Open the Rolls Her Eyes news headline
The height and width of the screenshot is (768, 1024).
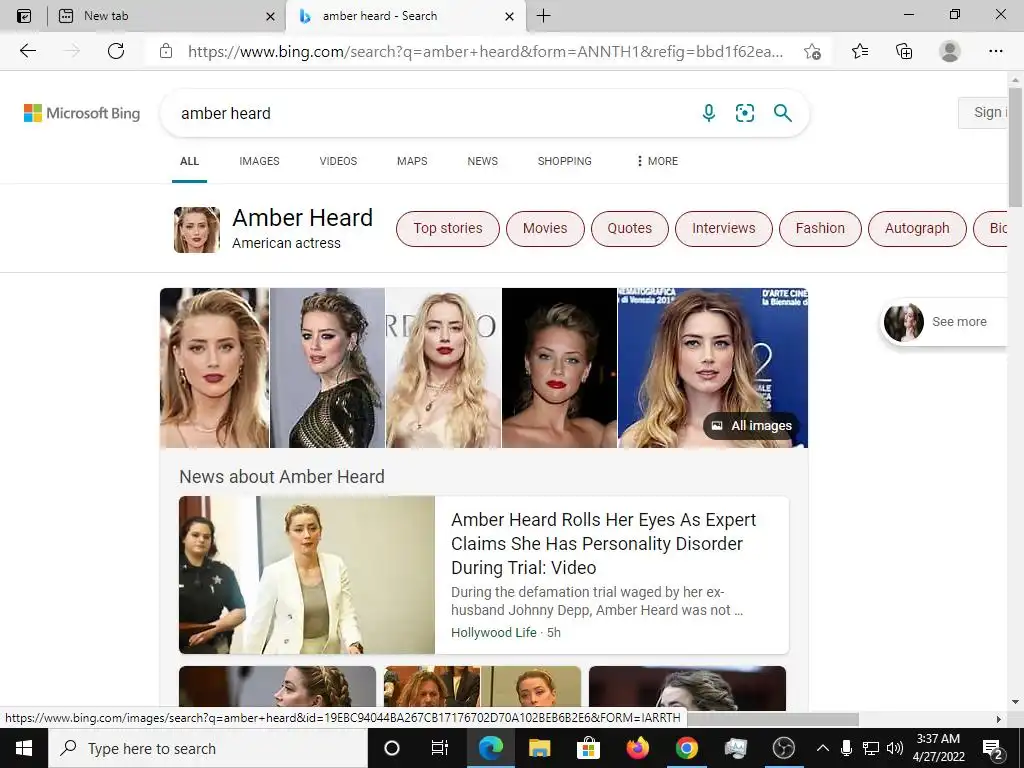[x=603, y=543]
